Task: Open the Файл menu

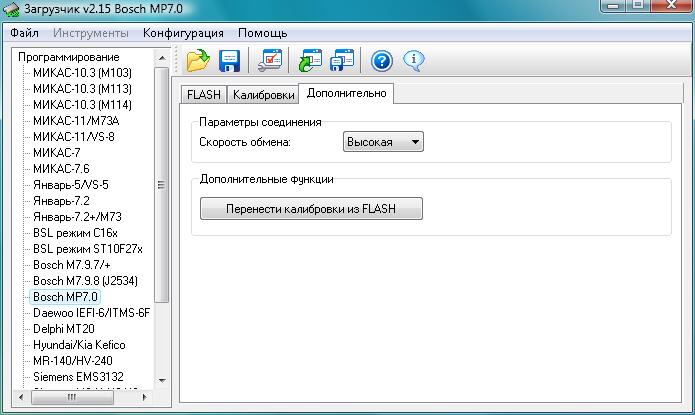Action: pyautogui.click(x=24, y=33)
